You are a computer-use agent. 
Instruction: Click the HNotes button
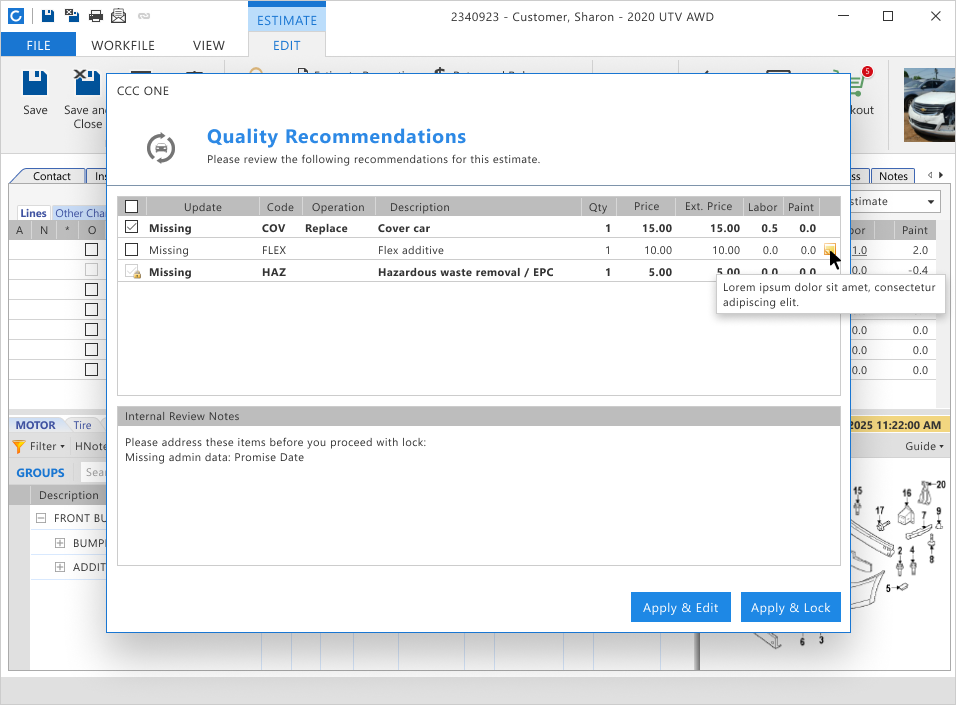(x=90, y=446)
